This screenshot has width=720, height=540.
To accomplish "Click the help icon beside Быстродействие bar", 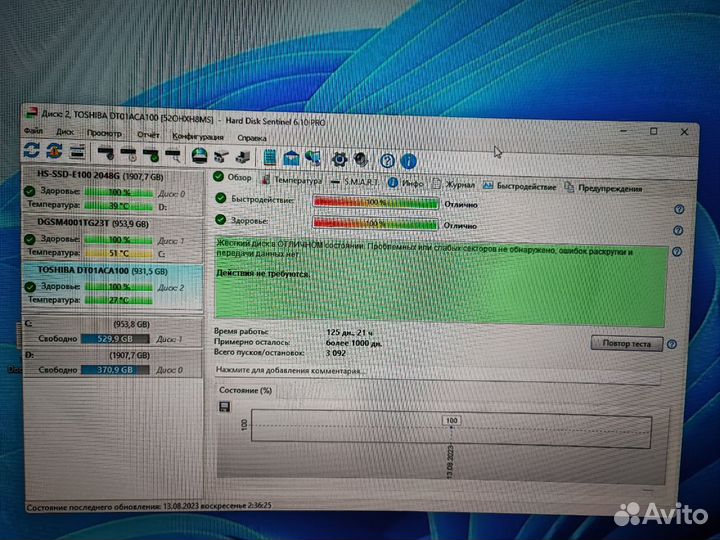I will point(679,209).
